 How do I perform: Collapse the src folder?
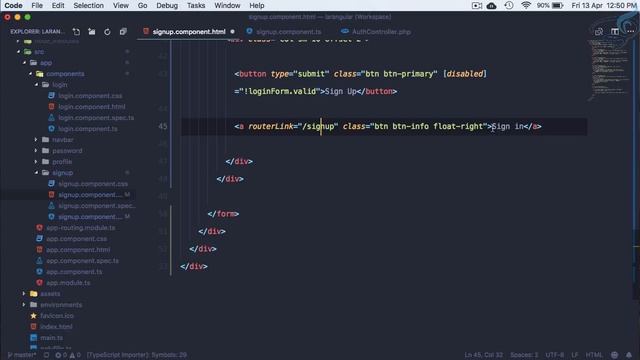point(18,52)
